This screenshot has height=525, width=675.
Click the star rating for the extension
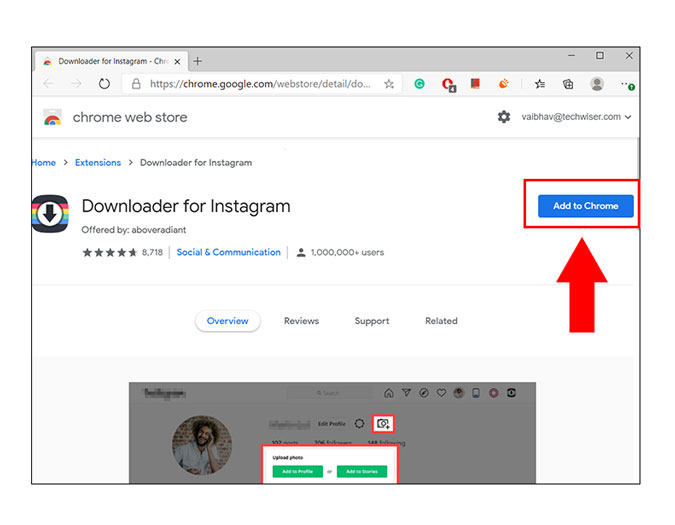tap(110, 252)
